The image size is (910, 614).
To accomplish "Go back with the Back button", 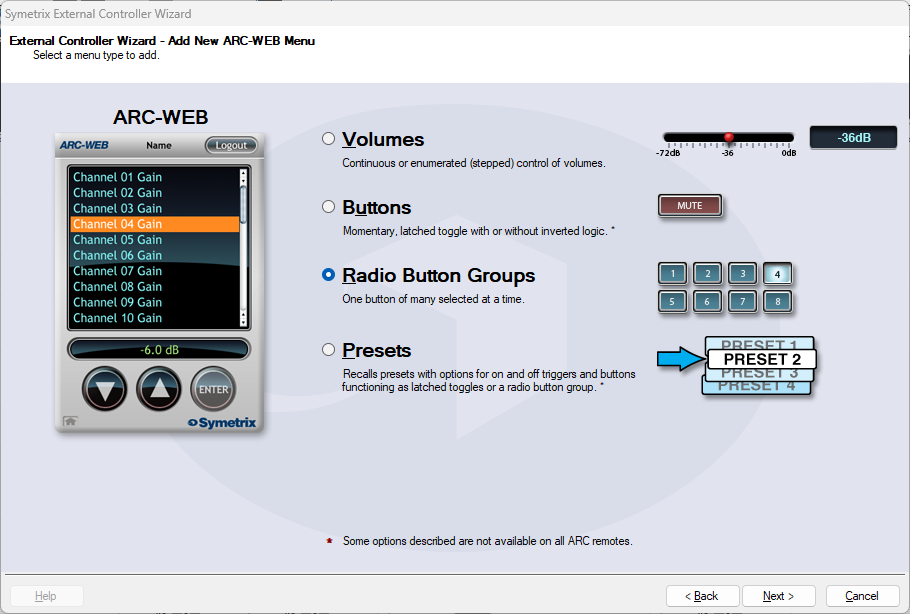I will coord(702,596).
